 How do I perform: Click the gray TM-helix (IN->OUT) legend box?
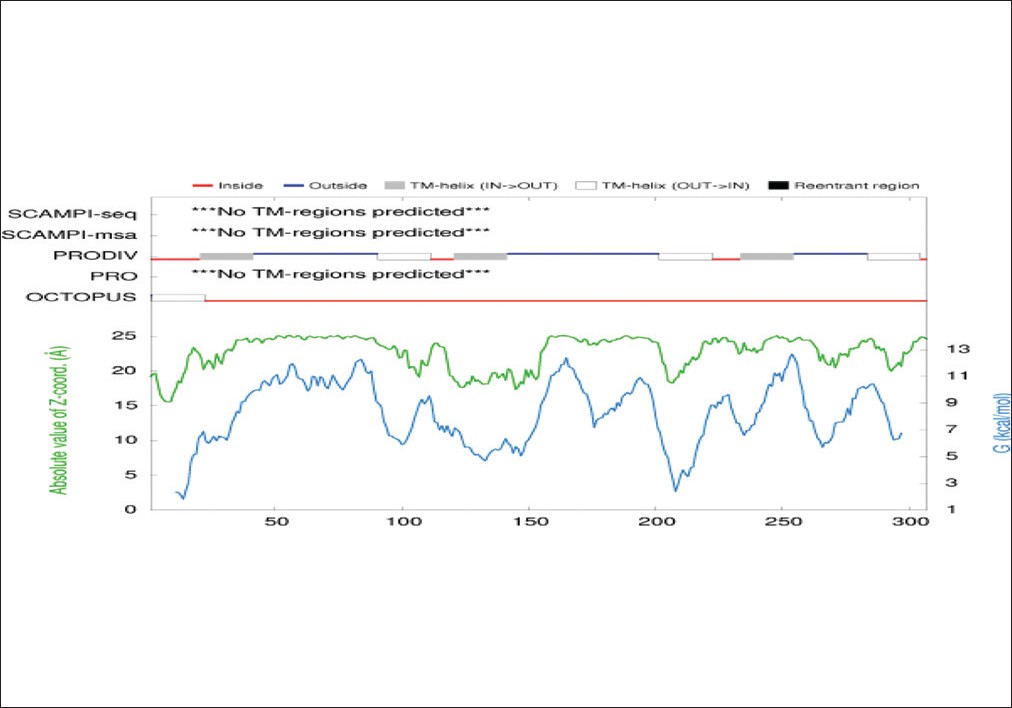click(x=393, y=185)
